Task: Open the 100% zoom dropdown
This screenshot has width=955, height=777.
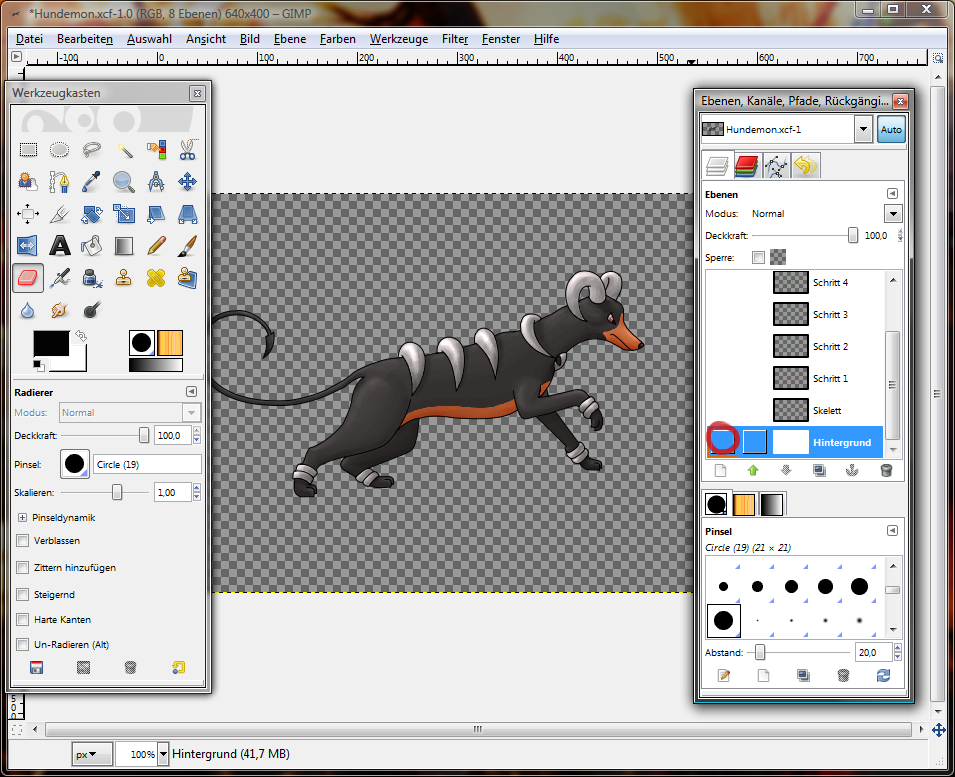Action: [x=163, y=754]
